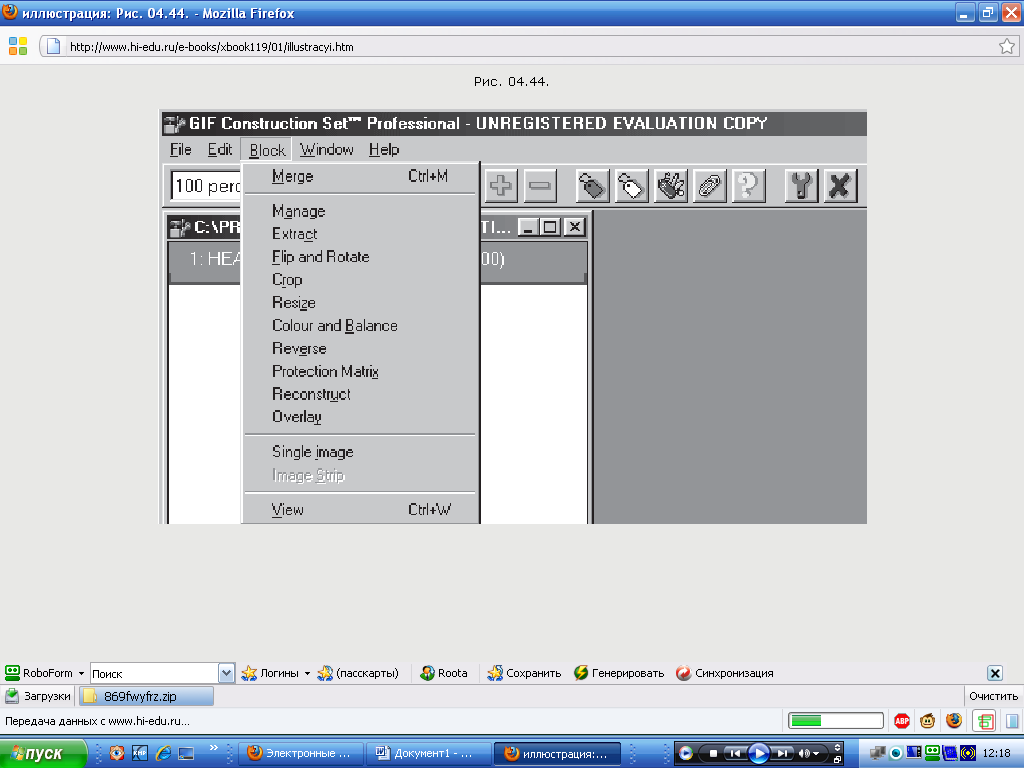Click the paperclip toolbar icon

point(710,186)
